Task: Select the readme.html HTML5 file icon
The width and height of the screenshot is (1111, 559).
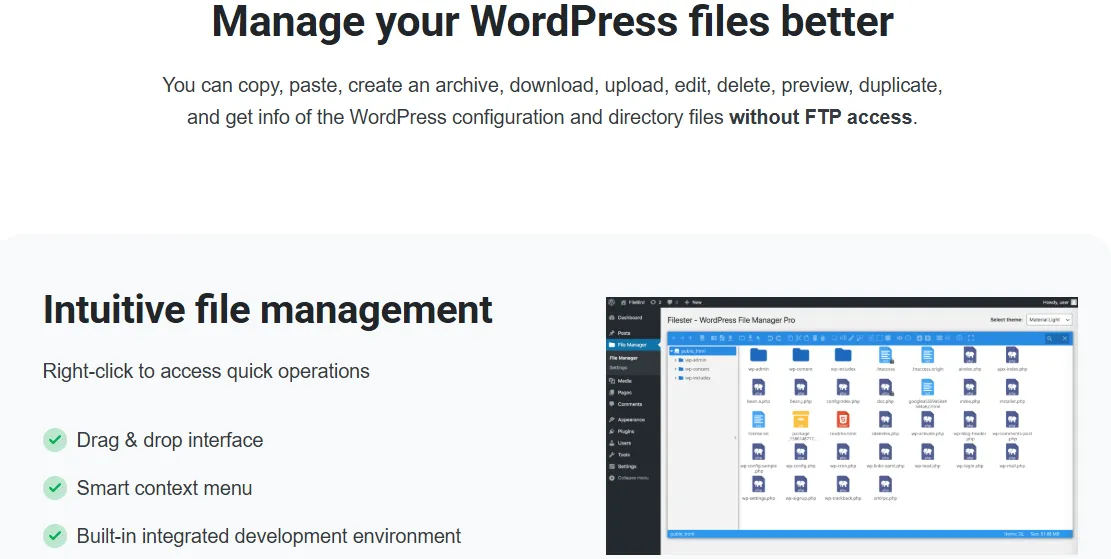Action: pos(842,419)
